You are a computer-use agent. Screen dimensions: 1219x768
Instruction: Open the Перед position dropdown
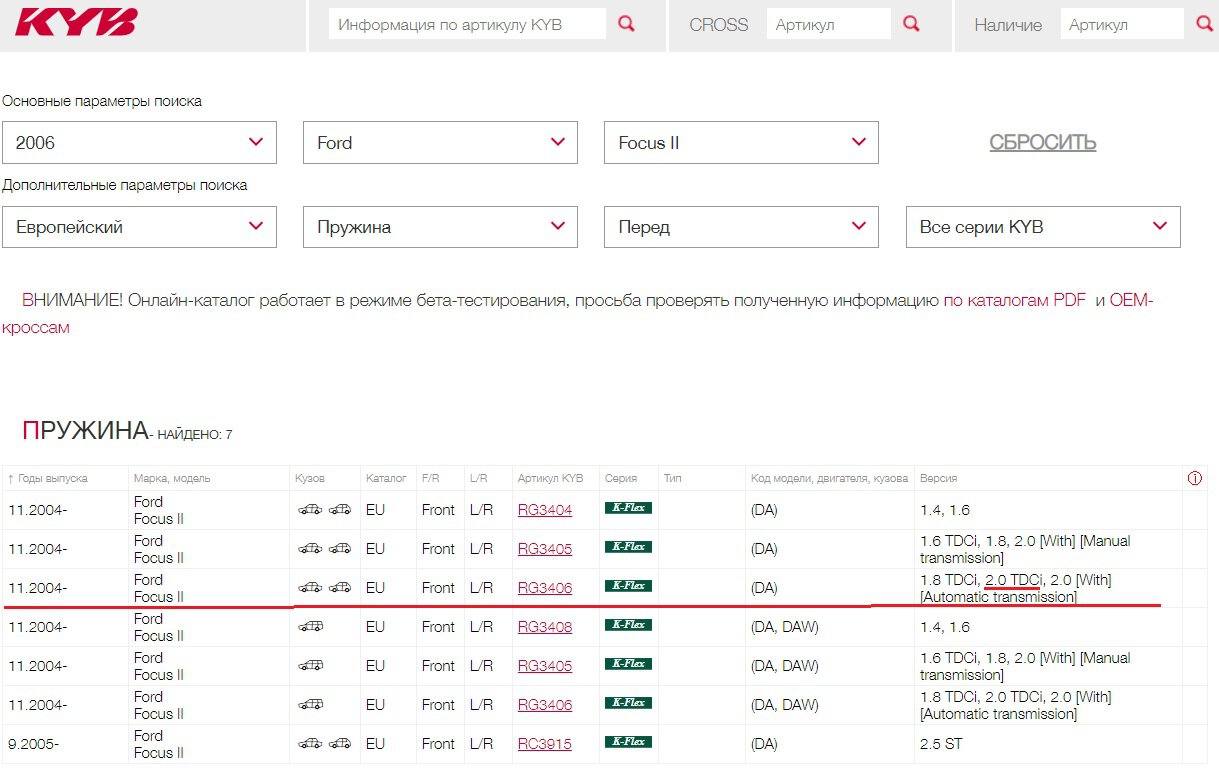coord(741,227)
